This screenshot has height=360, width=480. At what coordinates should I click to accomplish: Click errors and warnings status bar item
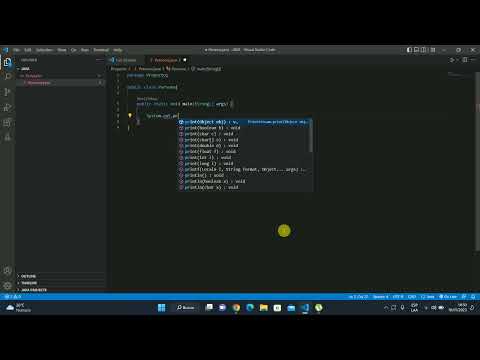[x=13, y=297]
